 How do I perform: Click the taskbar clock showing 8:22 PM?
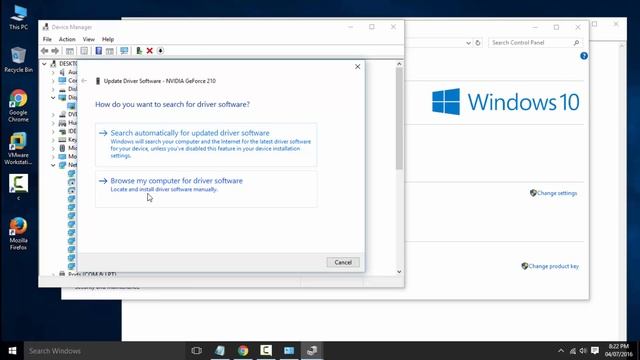pyautogui.click(x=618, y=351)
